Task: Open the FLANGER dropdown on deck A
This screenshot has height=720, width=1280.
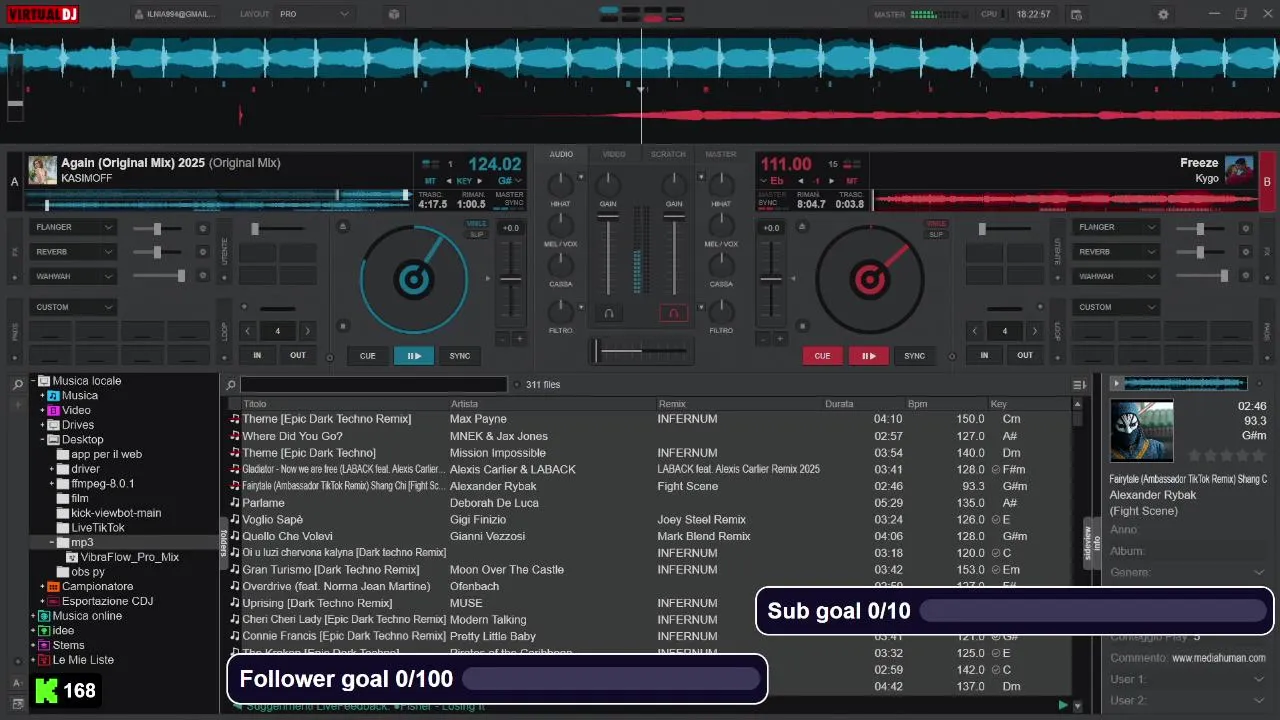Action: pyautogui.click(x=73, y=227)
